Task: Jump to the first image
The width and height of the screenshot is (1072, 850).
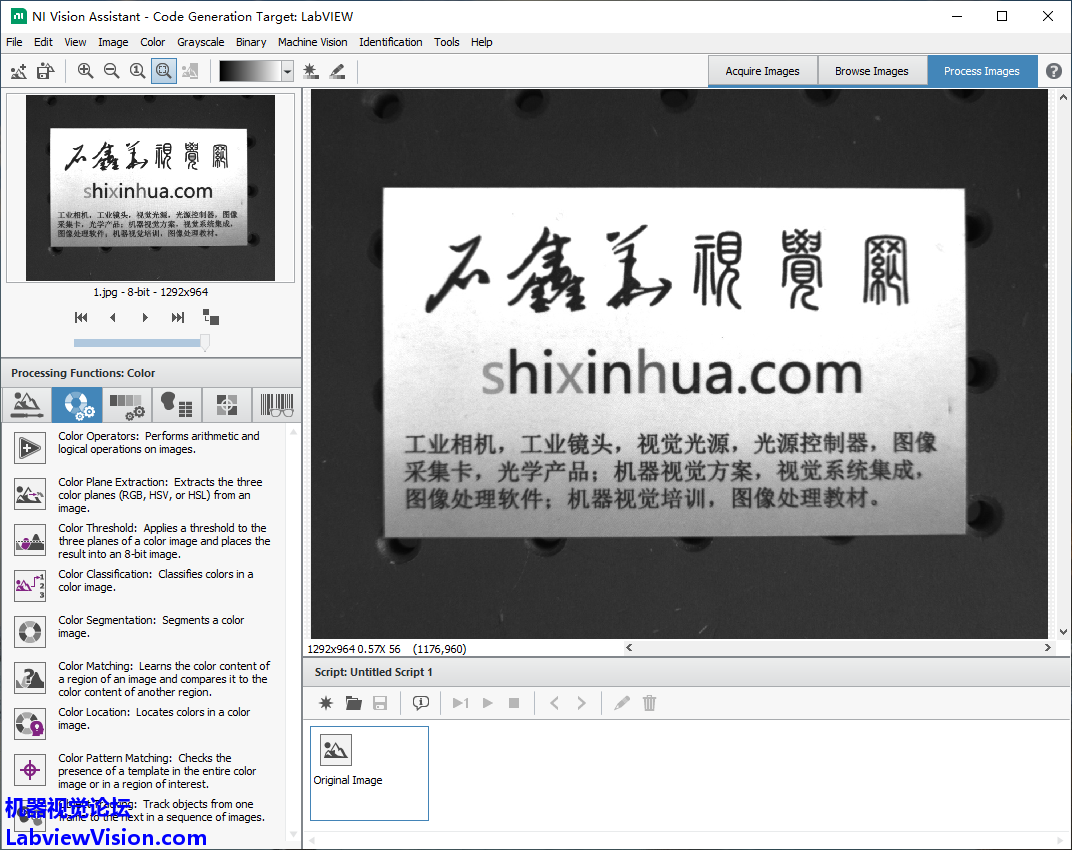Action: (81, 317)
